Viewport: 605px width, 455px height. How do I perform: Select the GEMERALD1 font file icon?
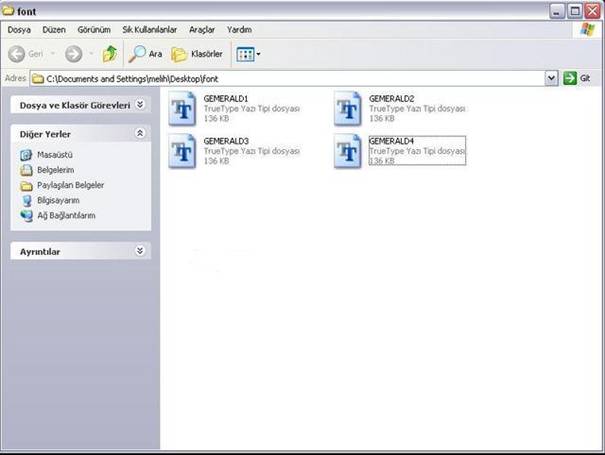point(183,107)
